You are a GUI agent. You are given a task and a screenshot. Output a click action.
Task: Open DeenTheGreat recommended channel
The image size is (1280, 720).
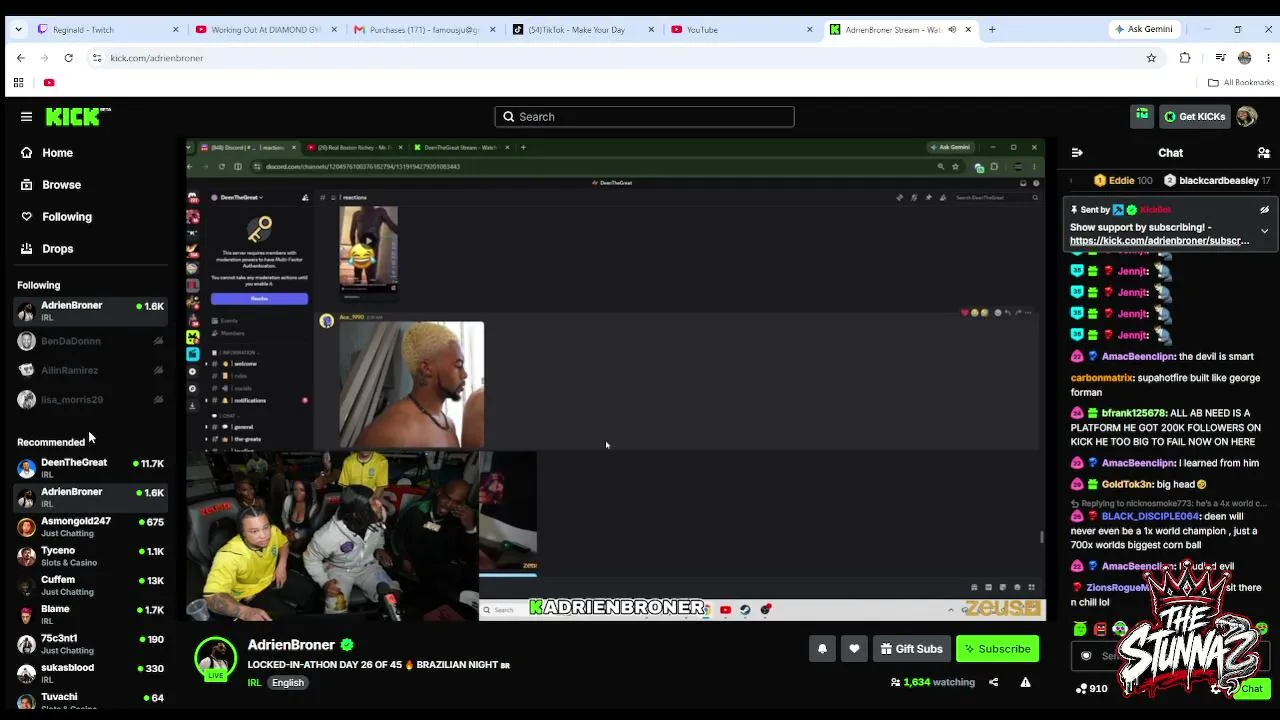[x=90, y=468]
